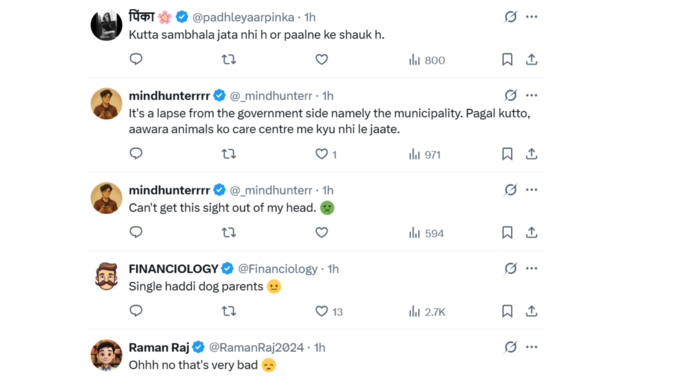Like FINANCIOLOGY's tweet with 13 likes
Screen dimensions: 680x383
coord(329,311)
